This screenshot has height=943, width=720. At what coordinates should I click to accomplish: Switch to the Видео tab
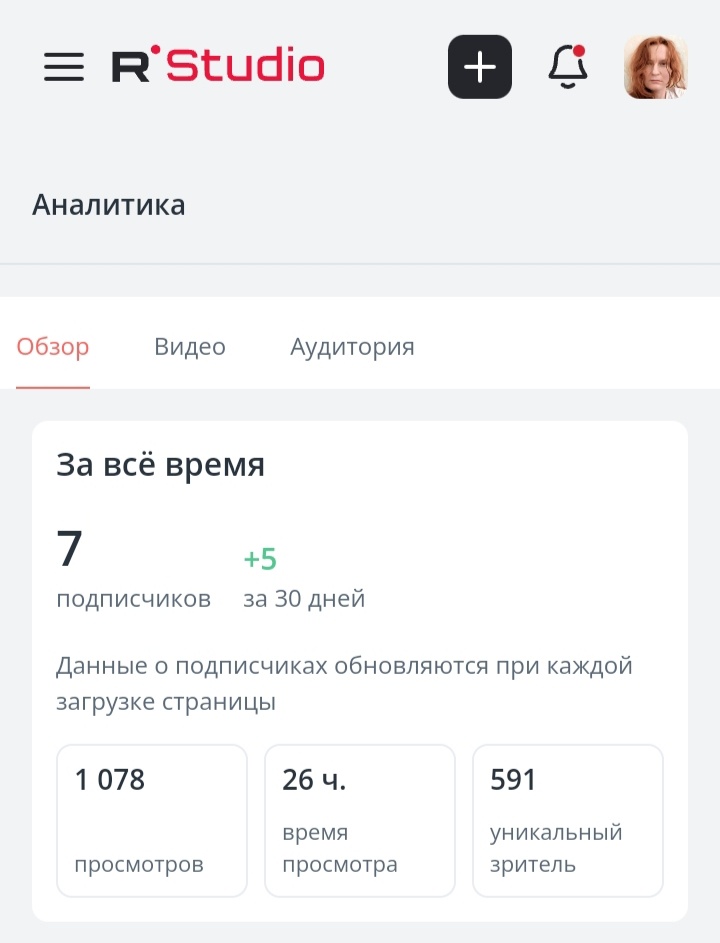(x=189, y=347)
